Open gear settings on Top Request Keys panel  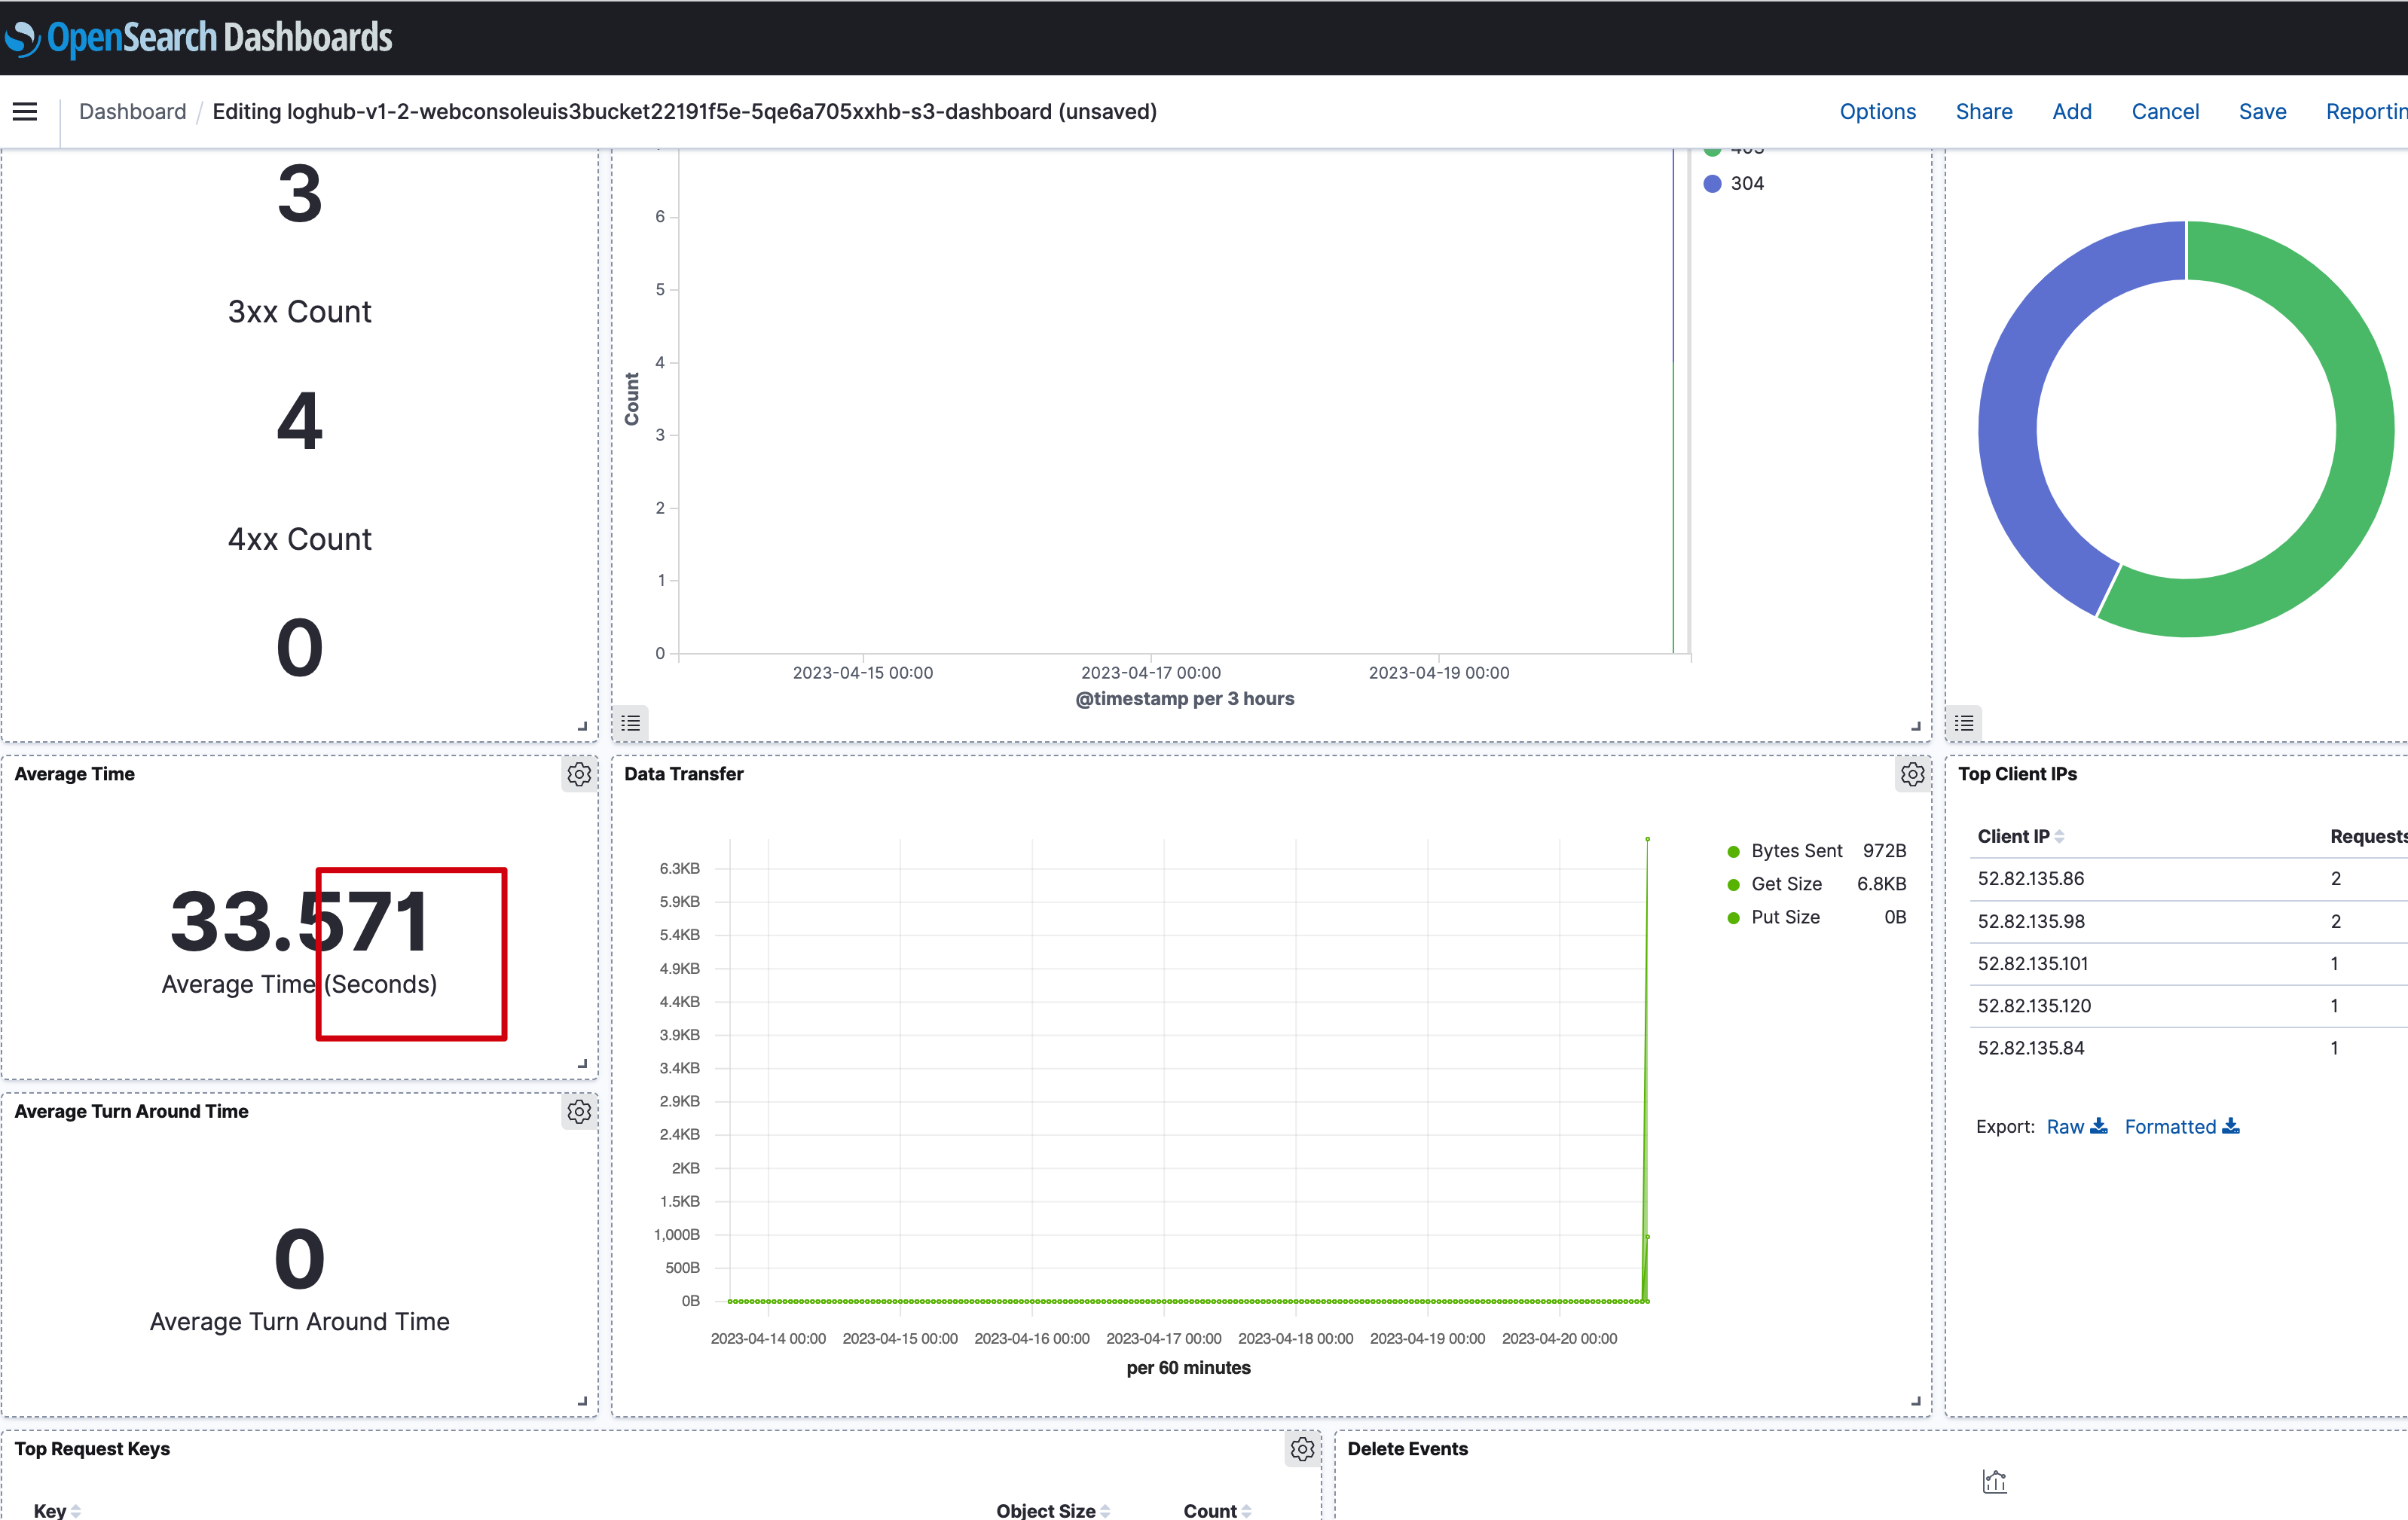click(x=1301, y=1448)
